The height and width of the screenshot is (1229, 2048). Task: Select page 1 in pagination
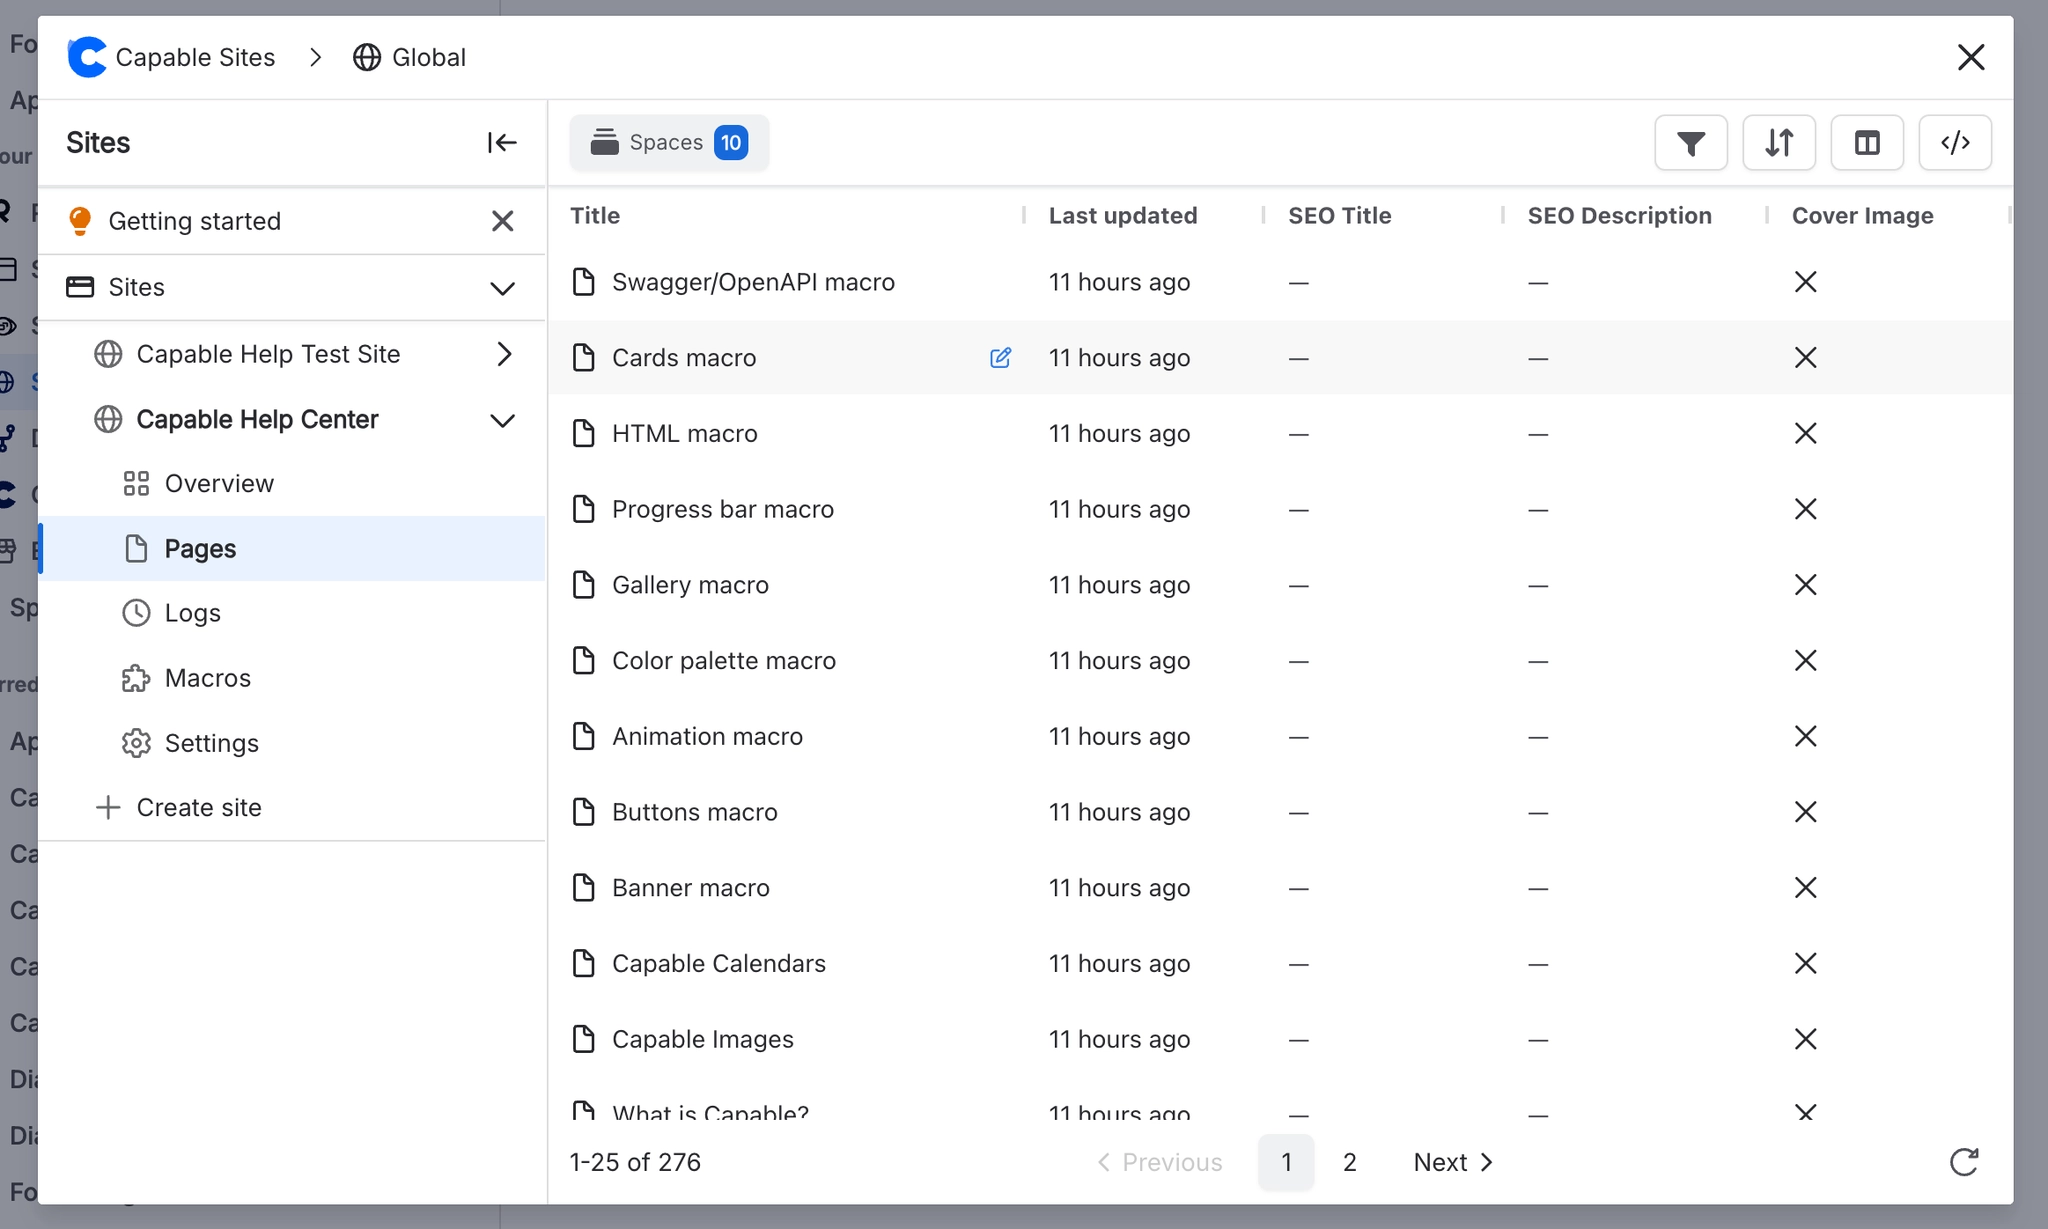click(x=1286, y=1162)
